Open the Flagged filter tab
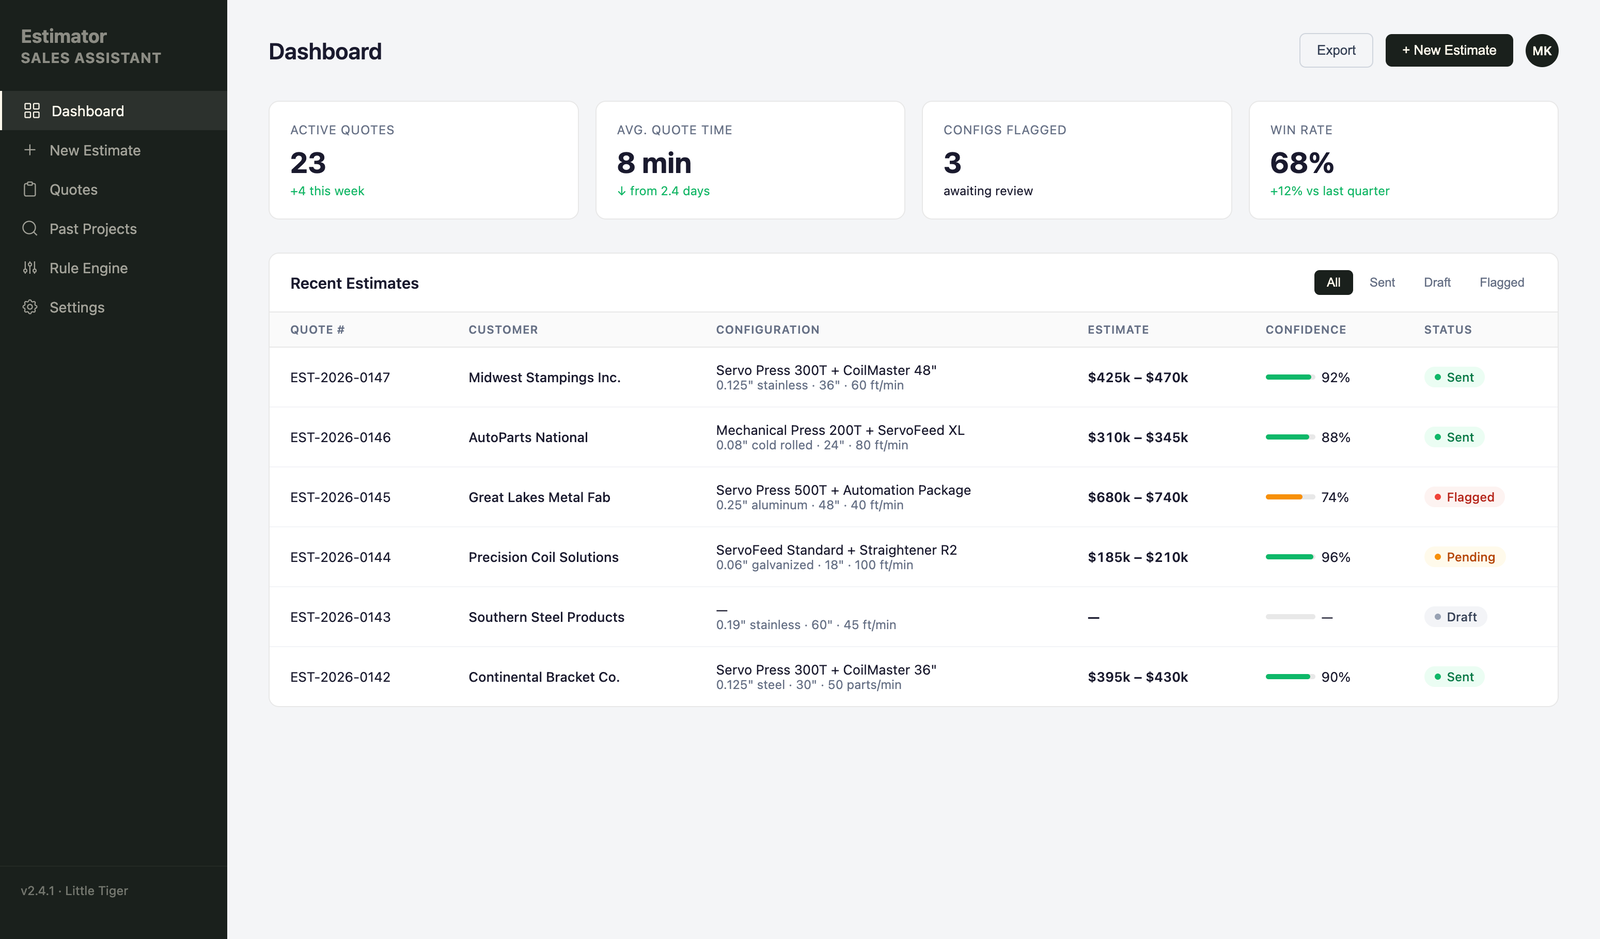The width and height of the screenshot is (1600, 939). coord(1501,282)
